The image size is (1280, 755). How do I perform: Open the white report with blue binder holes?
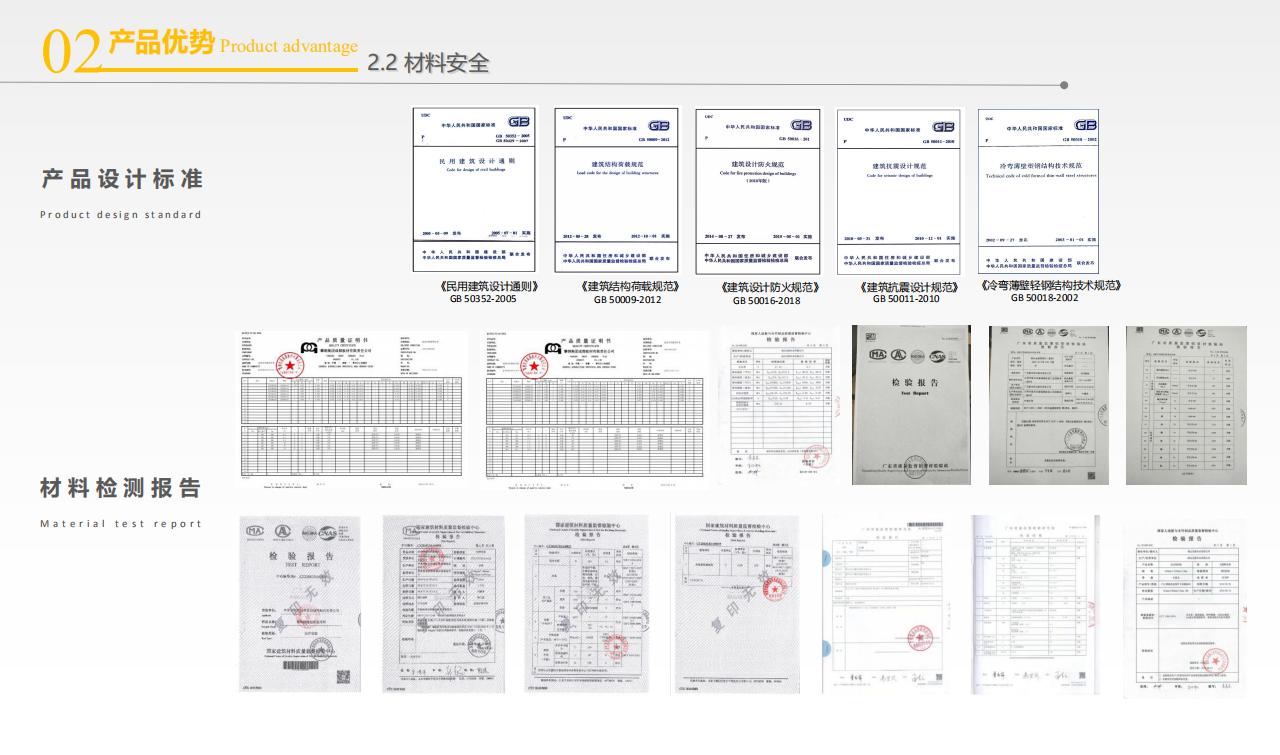(886, 604)
